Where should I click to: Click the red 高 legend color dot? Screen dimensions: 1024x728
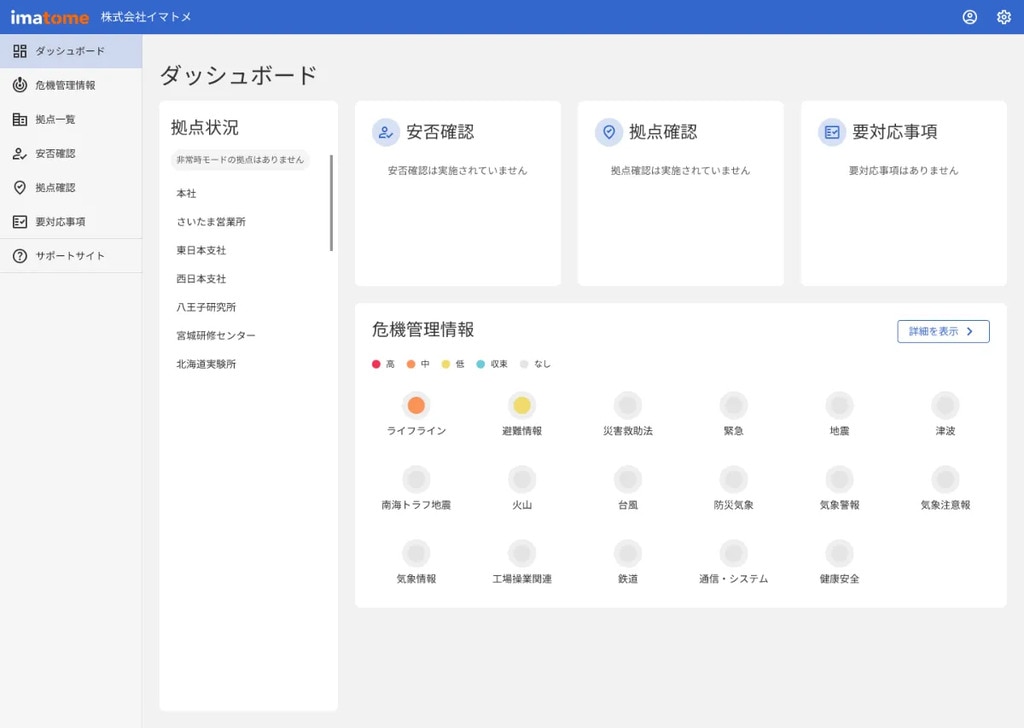(376, 364)
